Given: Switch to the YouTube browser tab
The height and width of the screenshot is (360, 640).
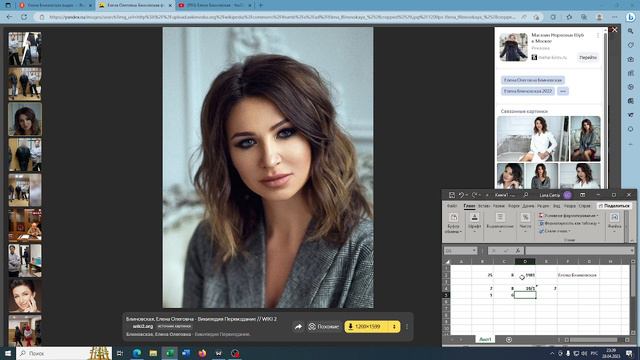Looking at the screenshot, I should coord(215,5).
